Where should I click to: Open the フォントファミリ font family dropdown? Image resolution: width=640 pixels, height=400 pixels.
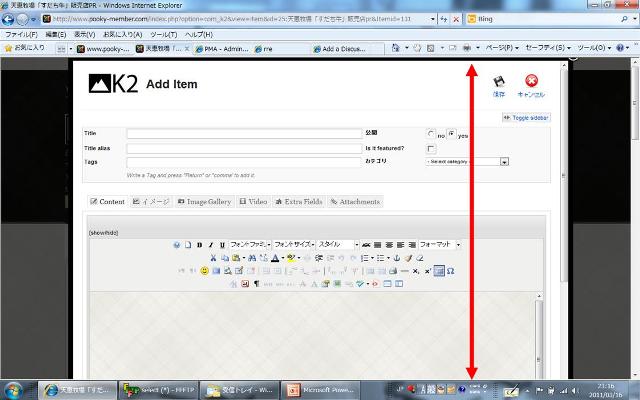click(x=250, y=244)
